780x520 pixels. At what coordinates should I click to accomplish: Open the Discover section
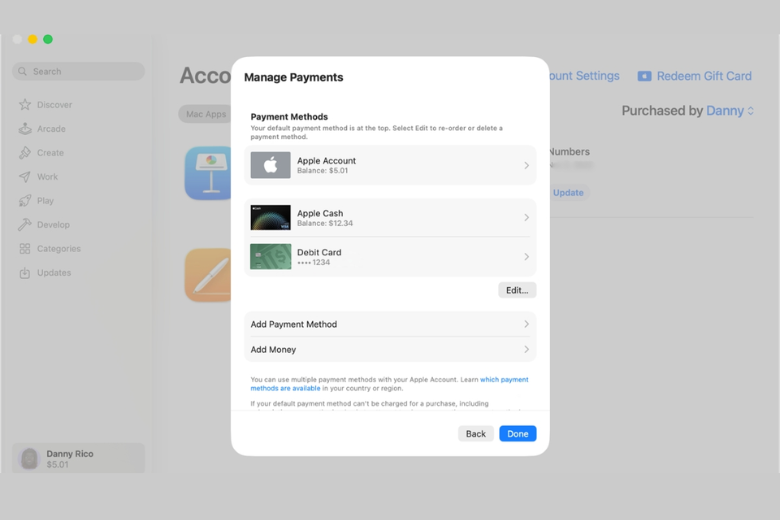tap(55, 104)
